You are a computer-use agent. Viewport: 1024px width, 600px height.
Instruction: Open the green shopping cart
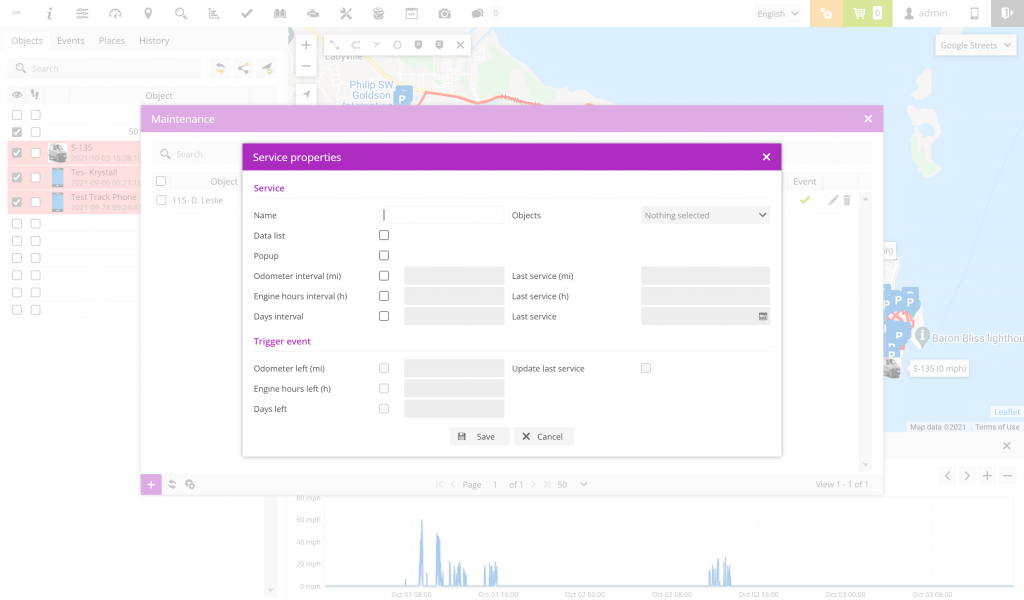867,13
